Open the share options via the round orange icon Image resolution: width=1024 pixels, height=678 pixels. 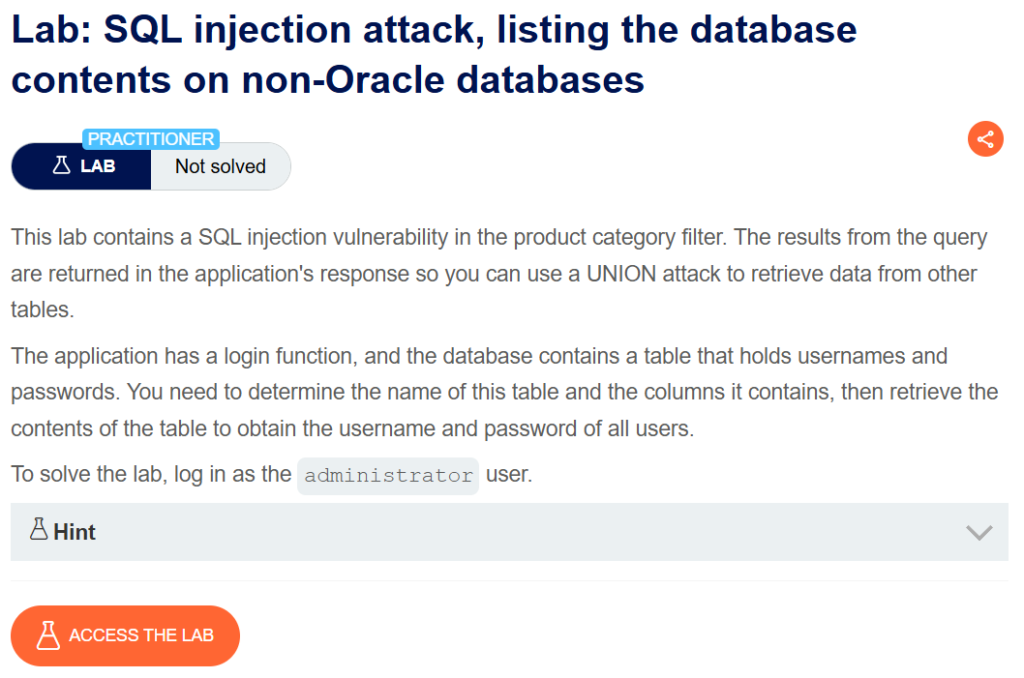986,139
